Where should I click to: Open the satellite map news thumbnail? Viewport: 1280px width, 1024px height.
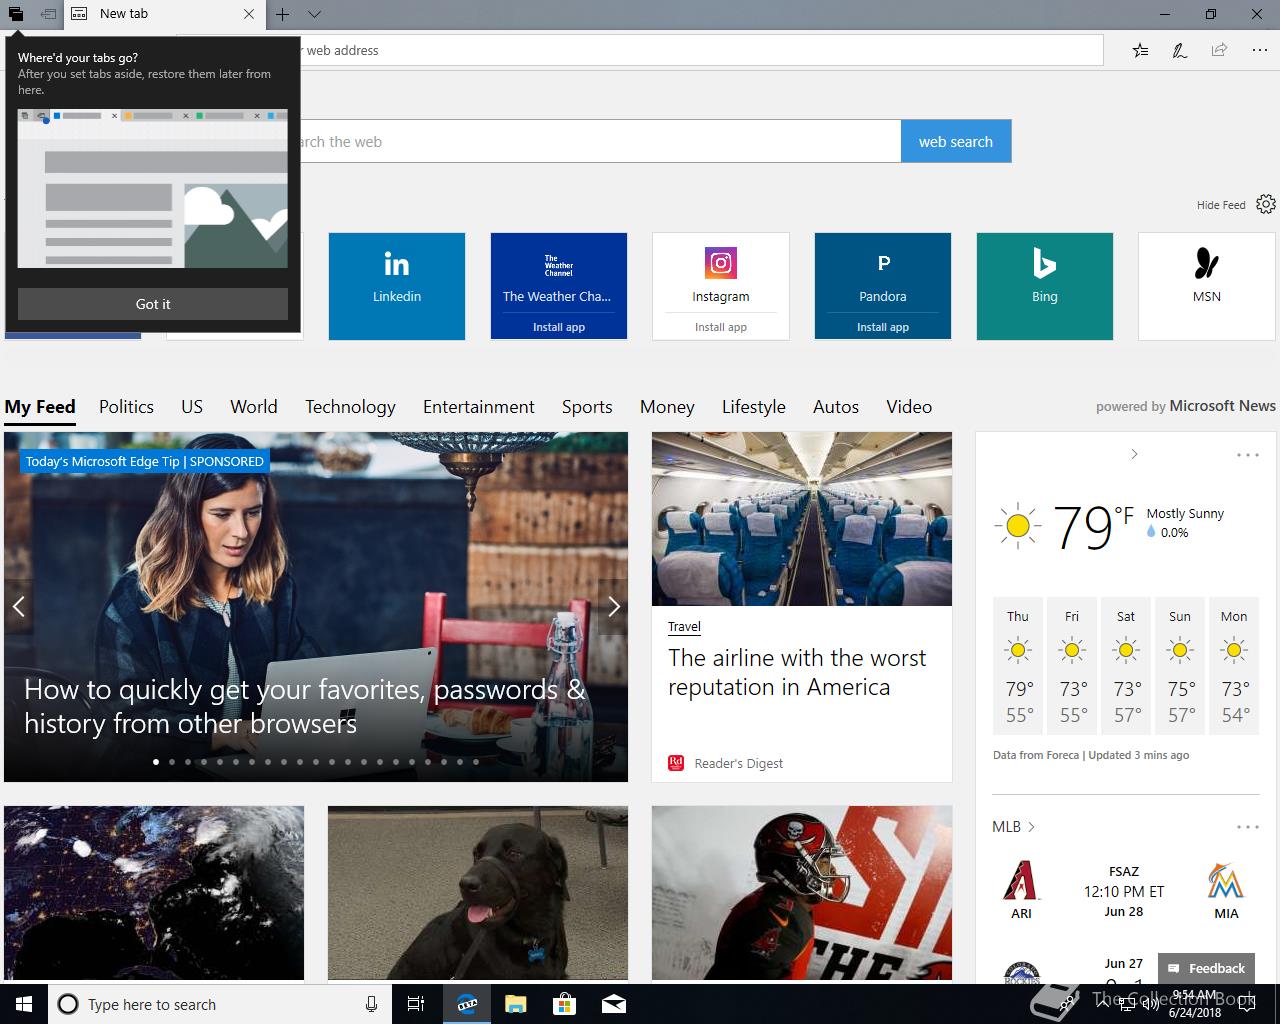[154, 893]
